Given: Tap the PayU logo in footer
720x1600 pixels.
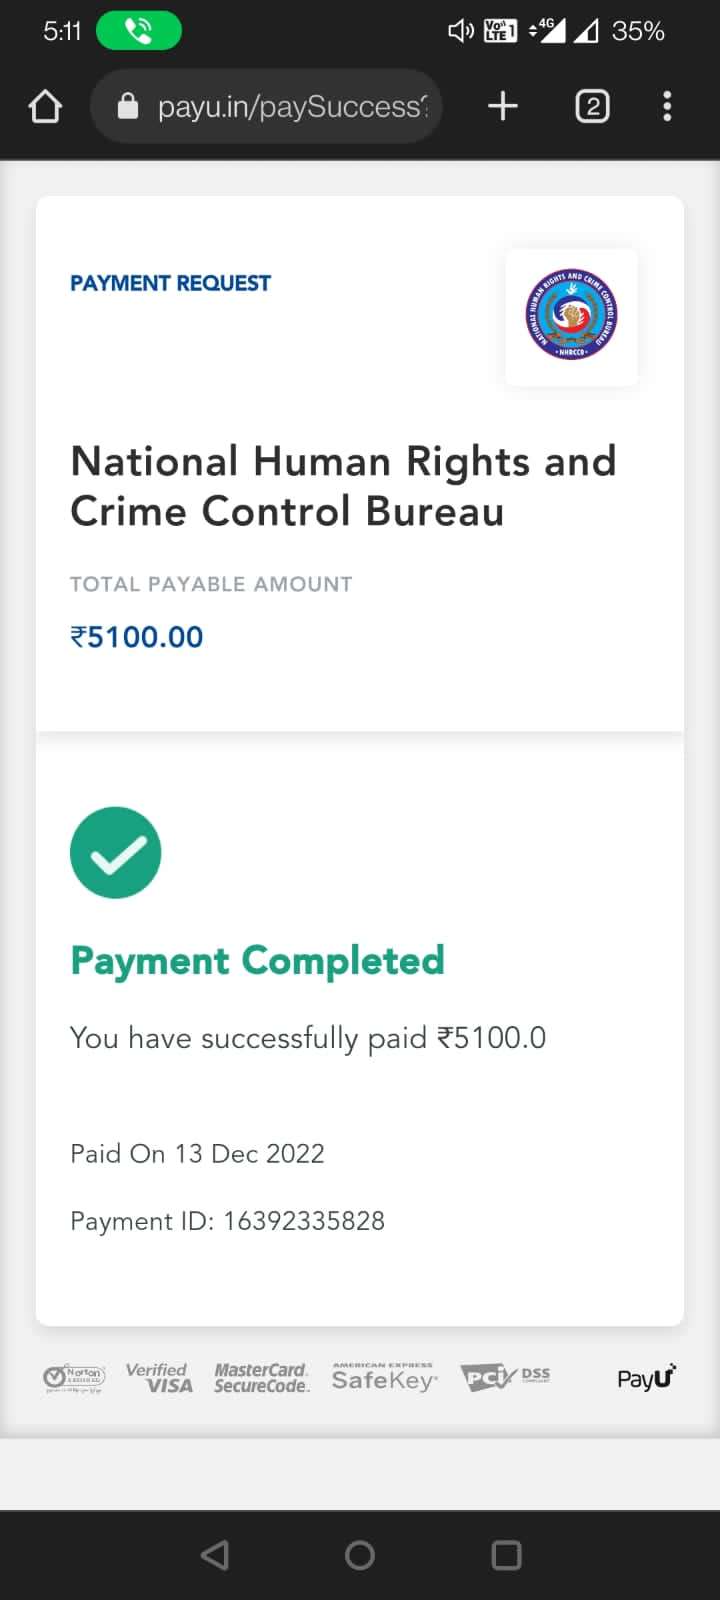Looking at the screenshot, I should [x=646, y=1378].
